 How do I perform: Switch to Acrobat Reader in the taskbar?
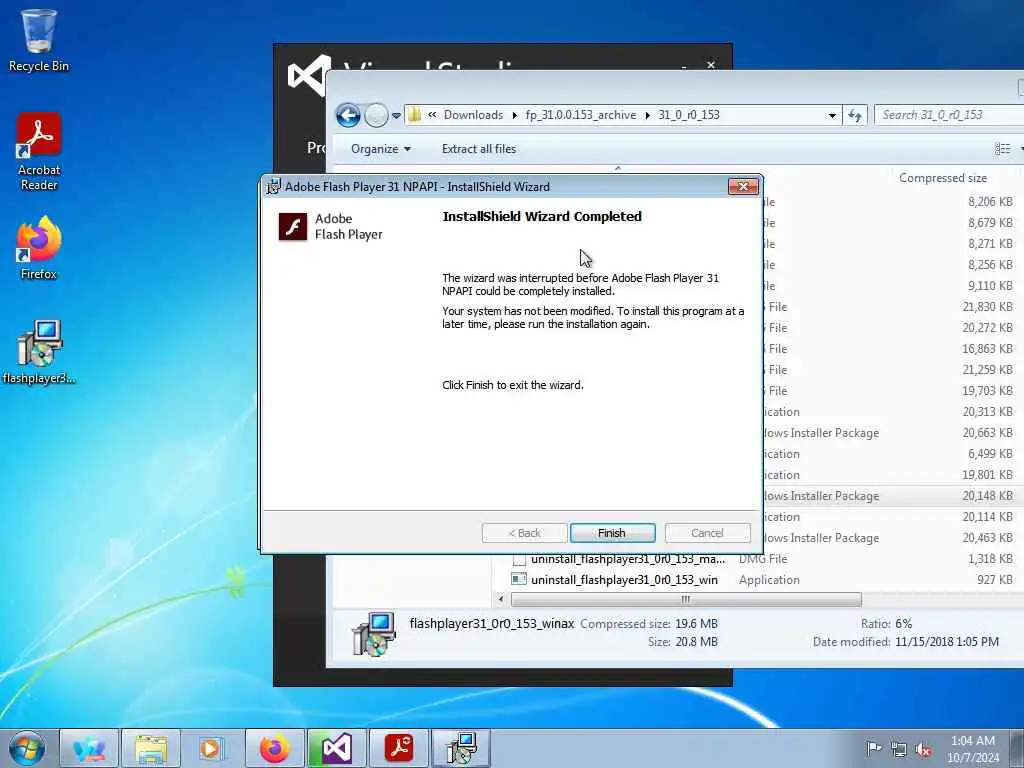[x=398, y=748]
